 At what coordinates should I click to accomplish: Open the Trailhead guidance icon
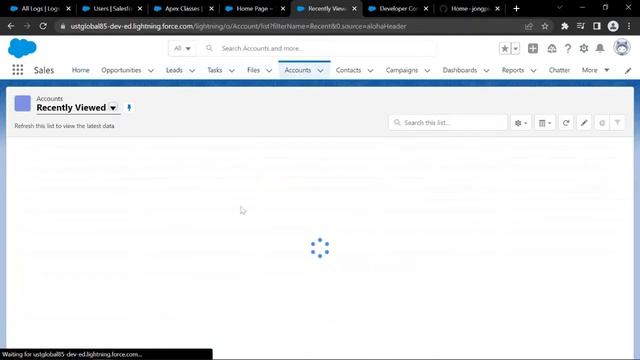(552, 48)
